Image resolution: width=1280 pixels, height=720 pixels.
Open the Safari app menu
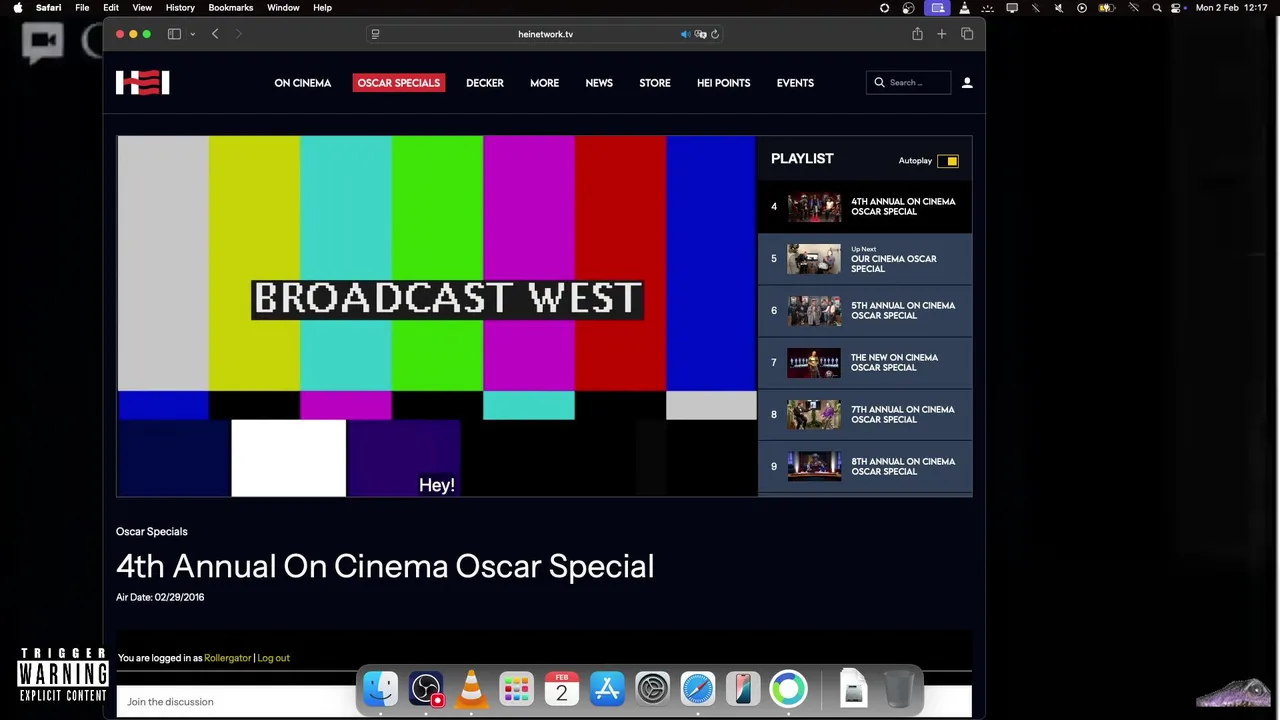(x=49, y=8)
